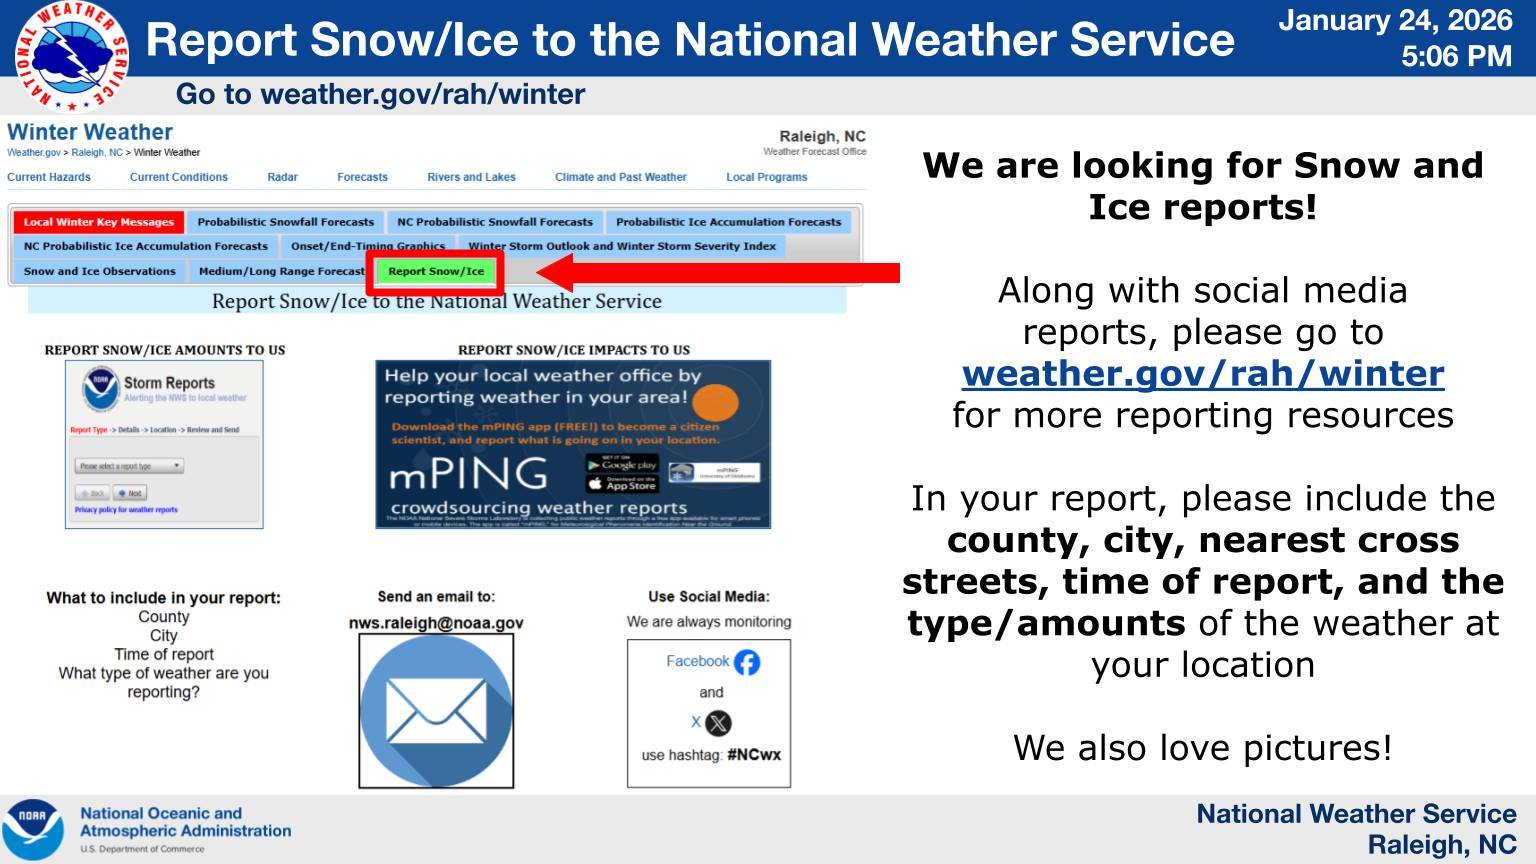The height and width of the screenshot is (864, 1536).
Task: Tap the Google Play badge
Action: (x=622, y=464)
